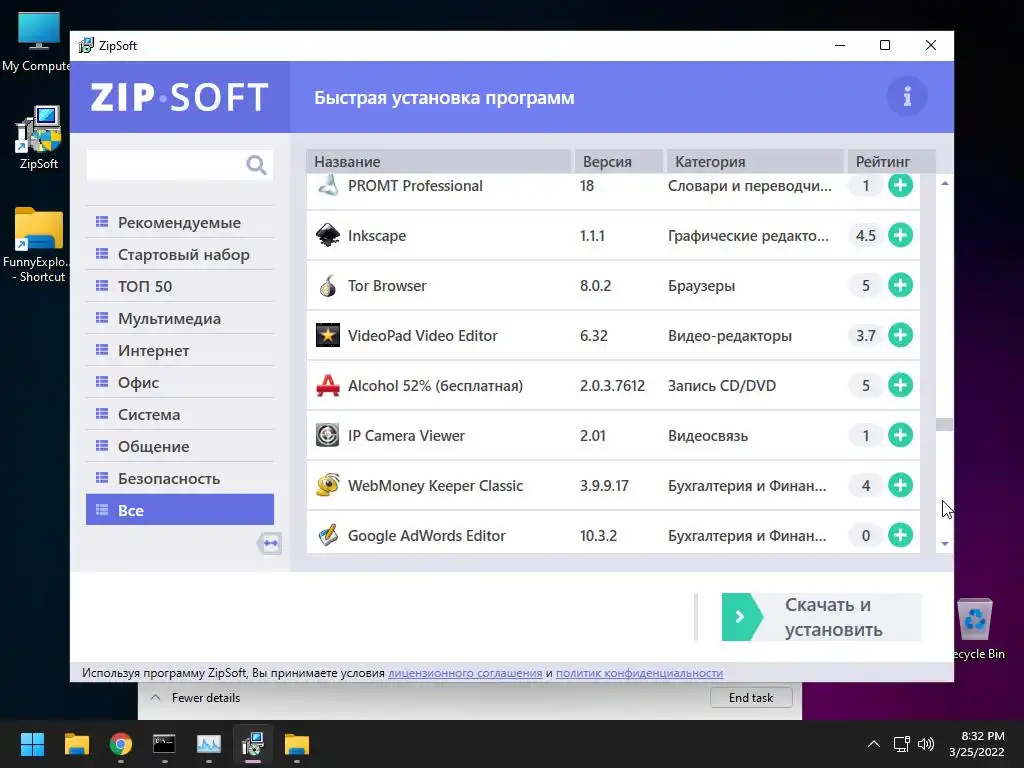This screenshot has width=1024, height=768.
Task: Add WebMoney Keeper Classic with plus icon
Action: tap(900, 485)
